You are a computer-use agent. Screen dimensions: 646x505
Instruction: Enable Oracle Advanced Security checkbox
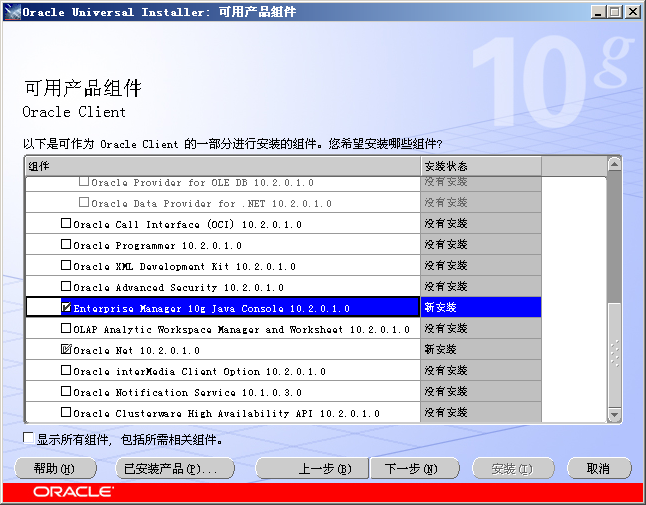point(66,286)
